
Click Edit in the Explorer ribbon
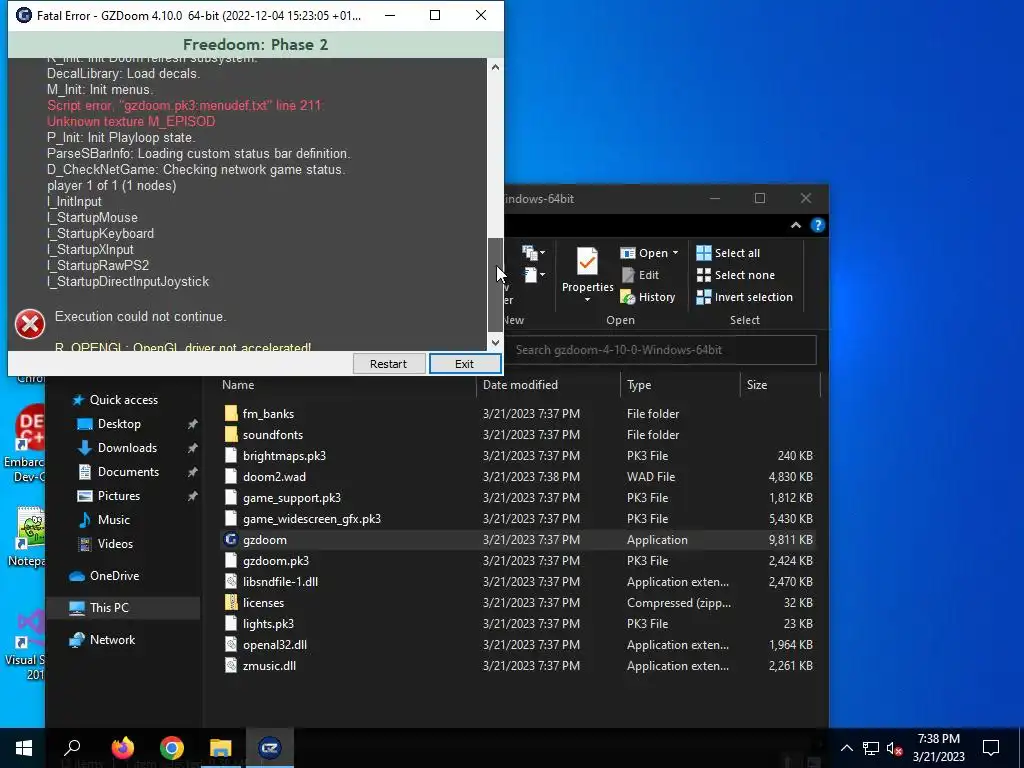click(640, 275)
